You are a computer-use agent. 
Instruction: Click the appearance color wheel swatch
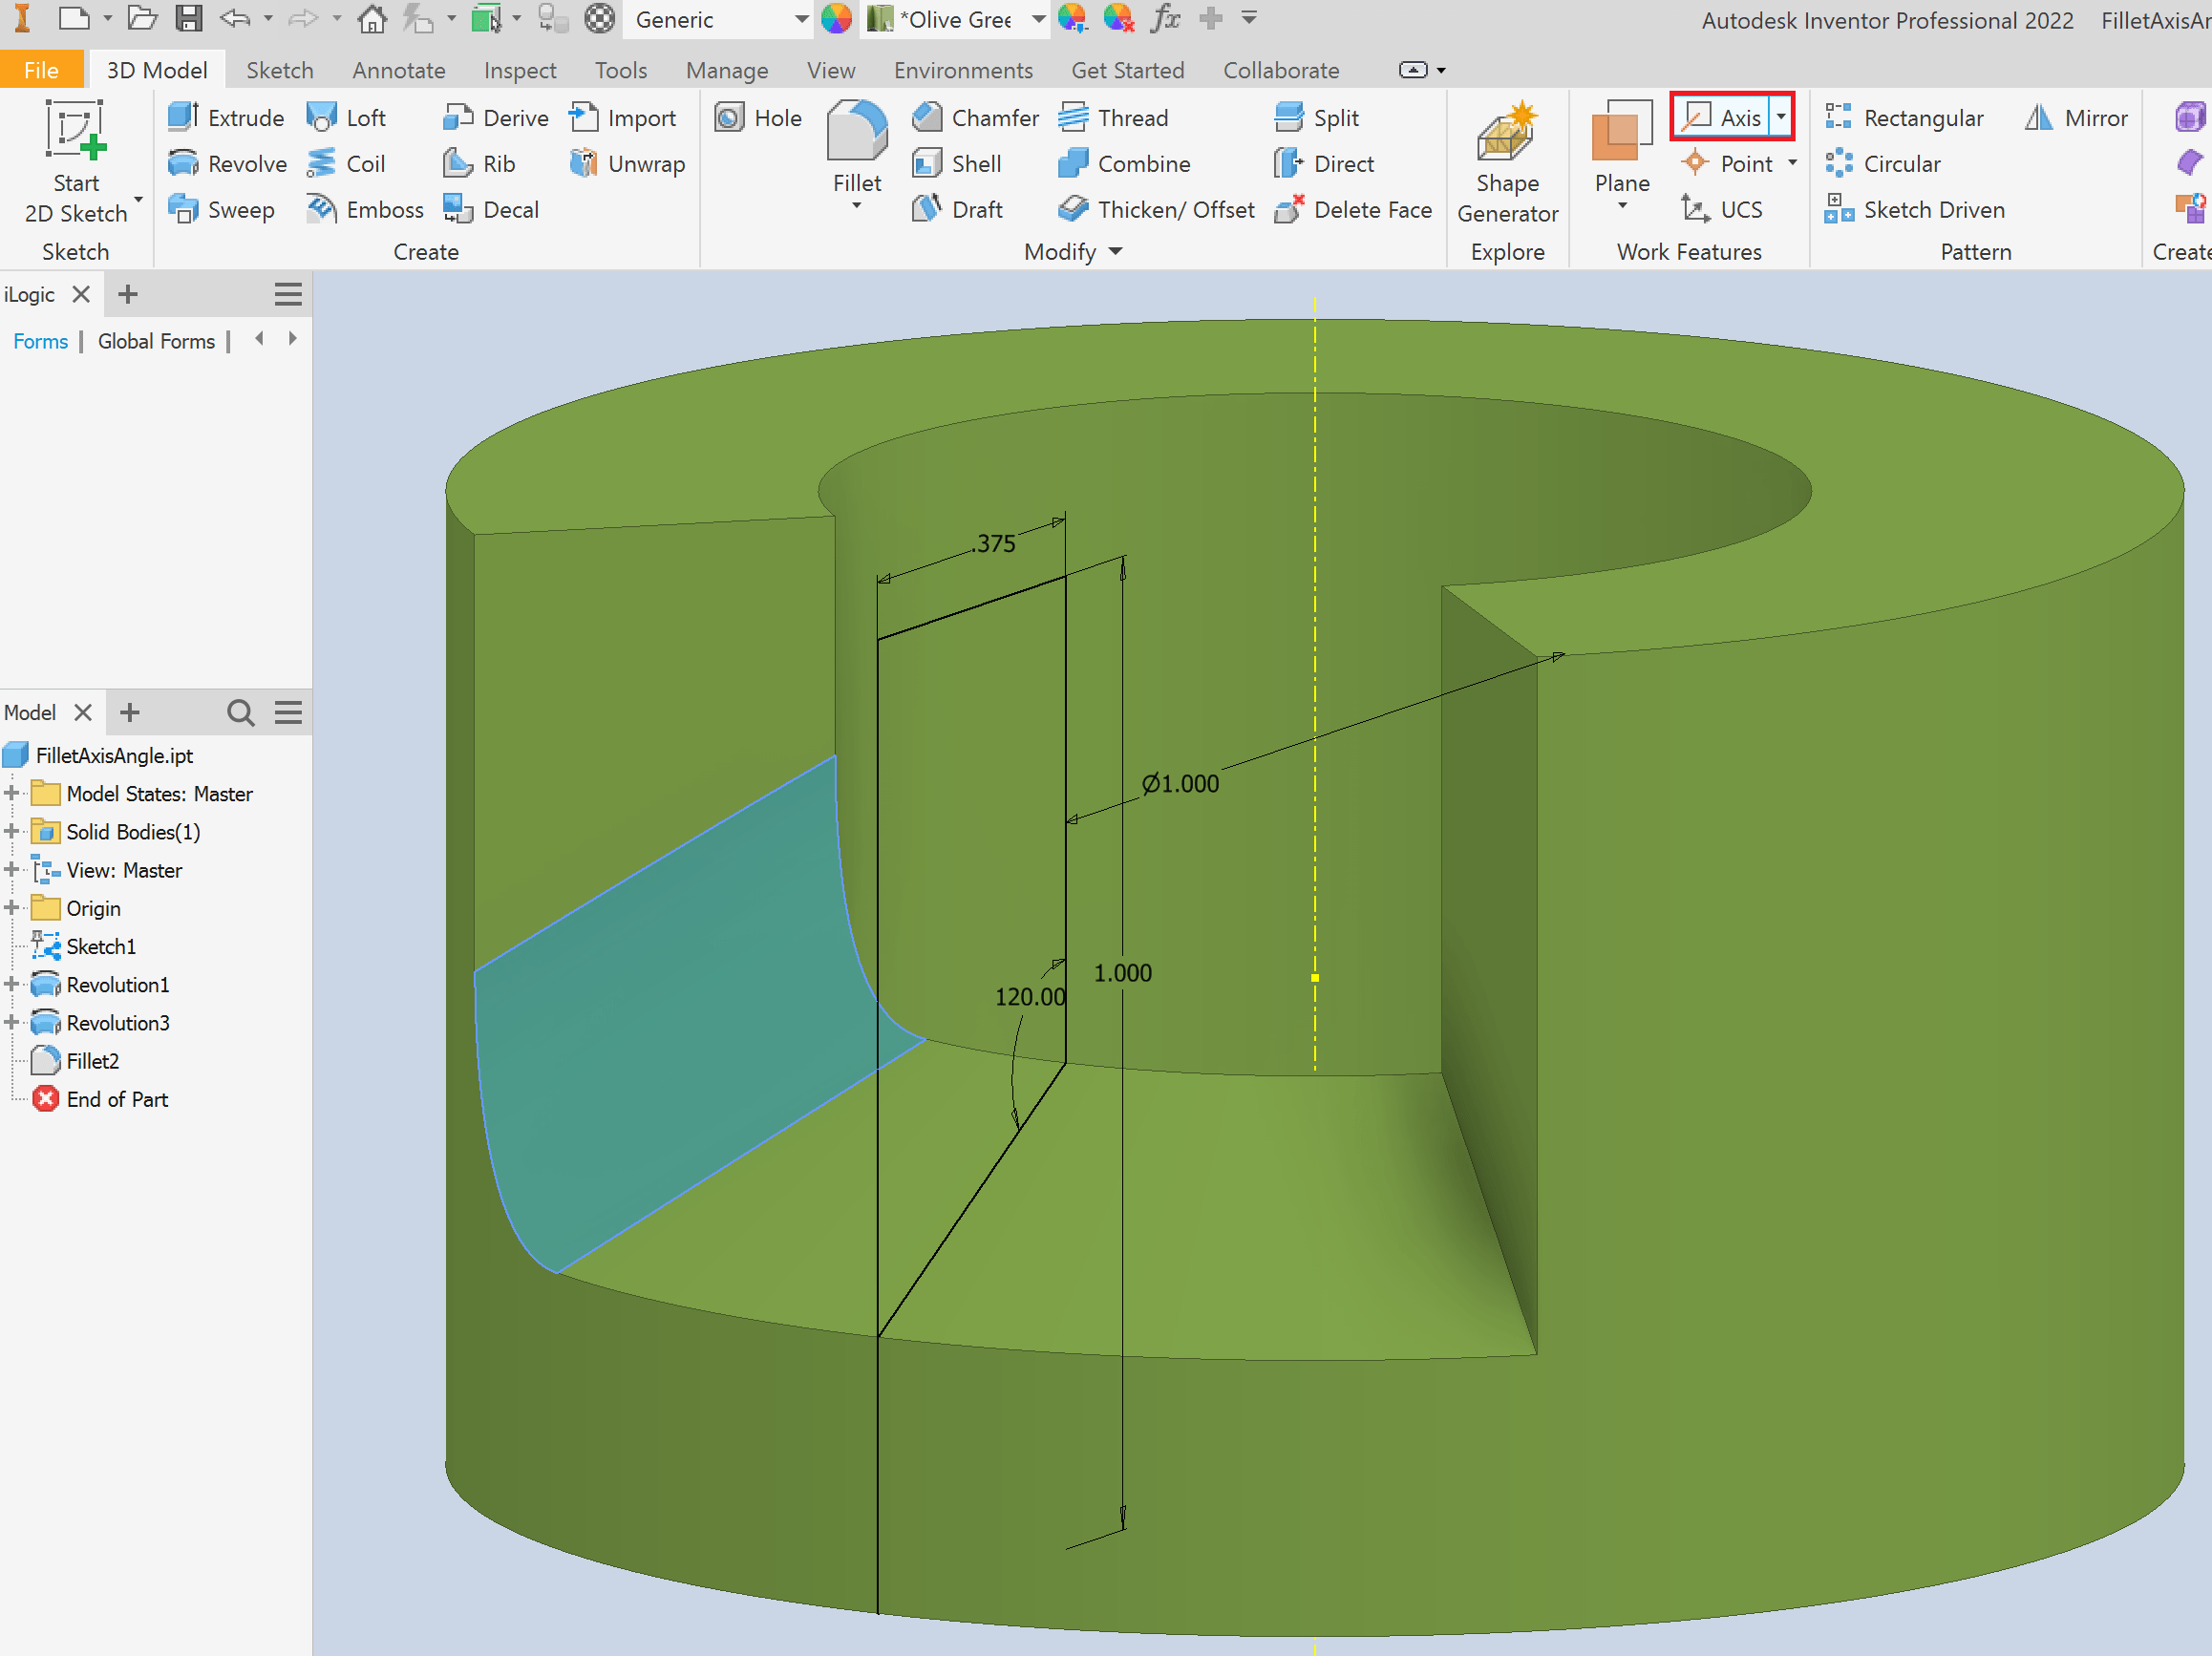[836, 19]
